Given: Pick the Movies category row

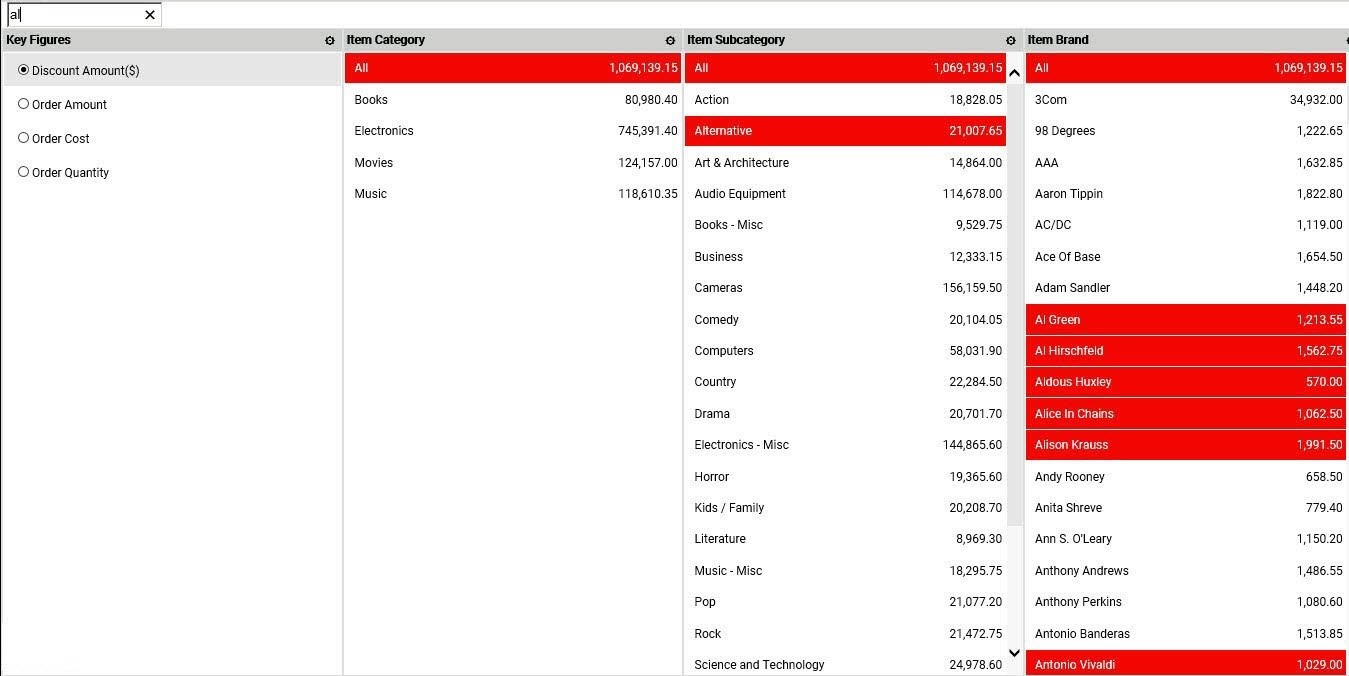Looking at the screenshot, I should click(513, 162).
